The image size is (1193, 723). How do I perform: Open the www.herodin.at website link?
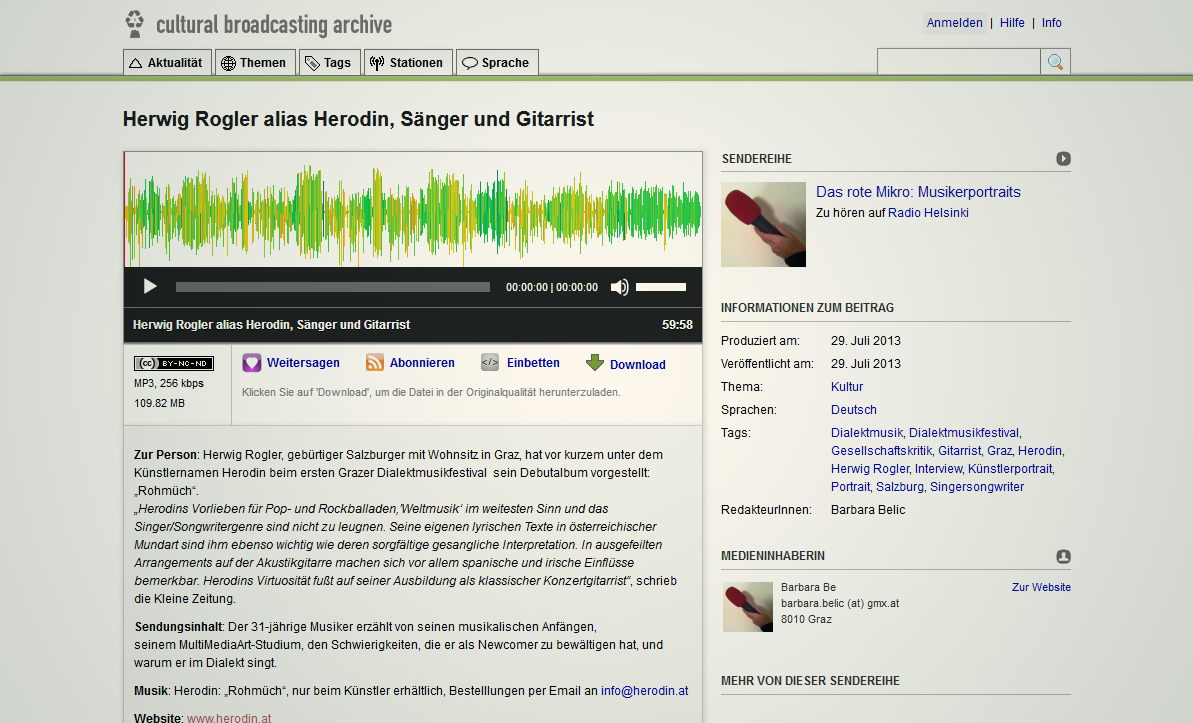click(x=229, y=718)
